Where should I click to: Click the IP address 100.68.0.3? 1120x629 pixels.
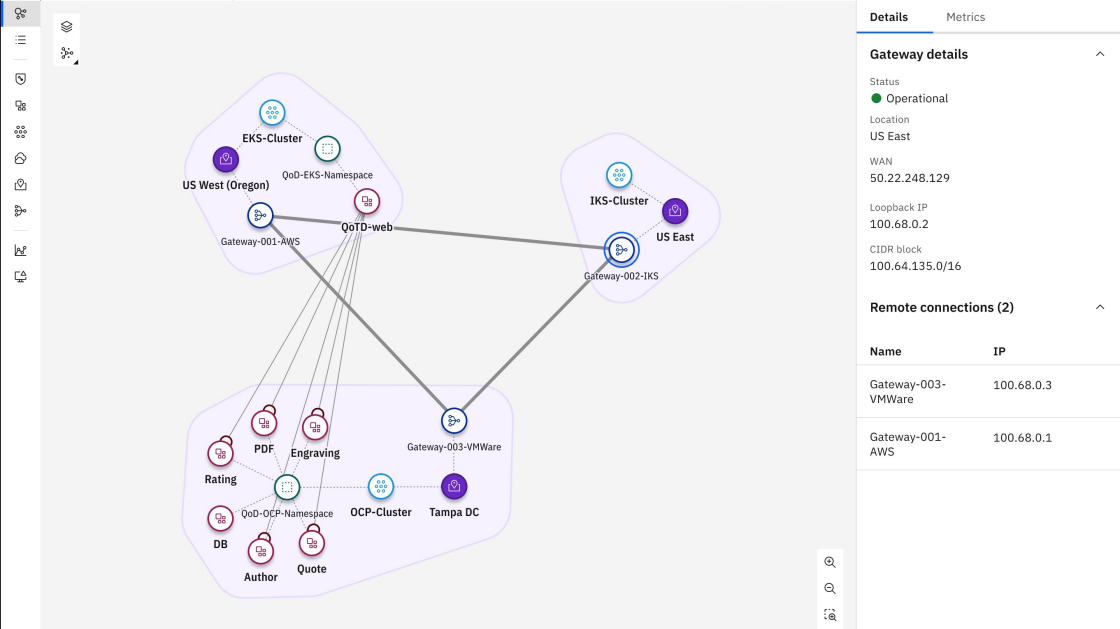tap(1022, 386)
